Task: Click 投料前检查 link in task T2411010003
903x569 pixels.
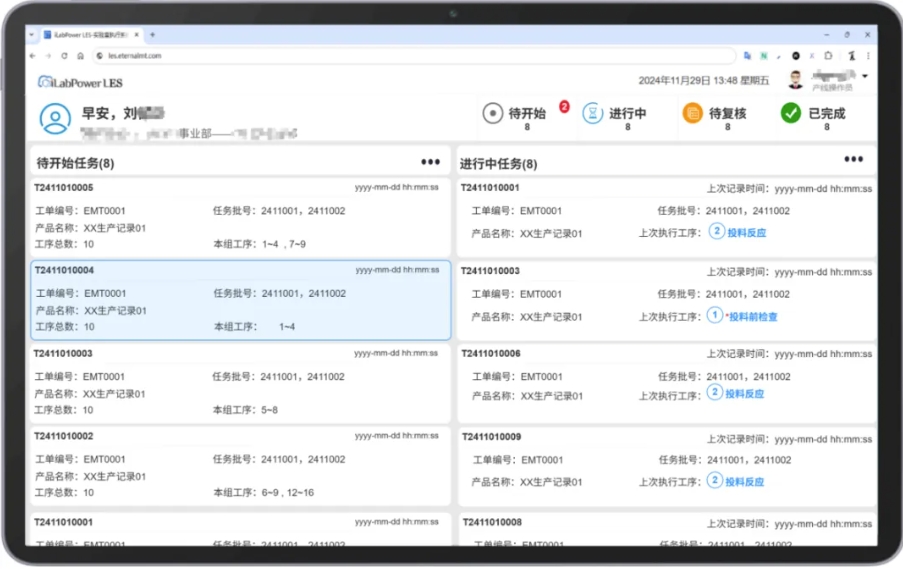Action: [752, 316]
